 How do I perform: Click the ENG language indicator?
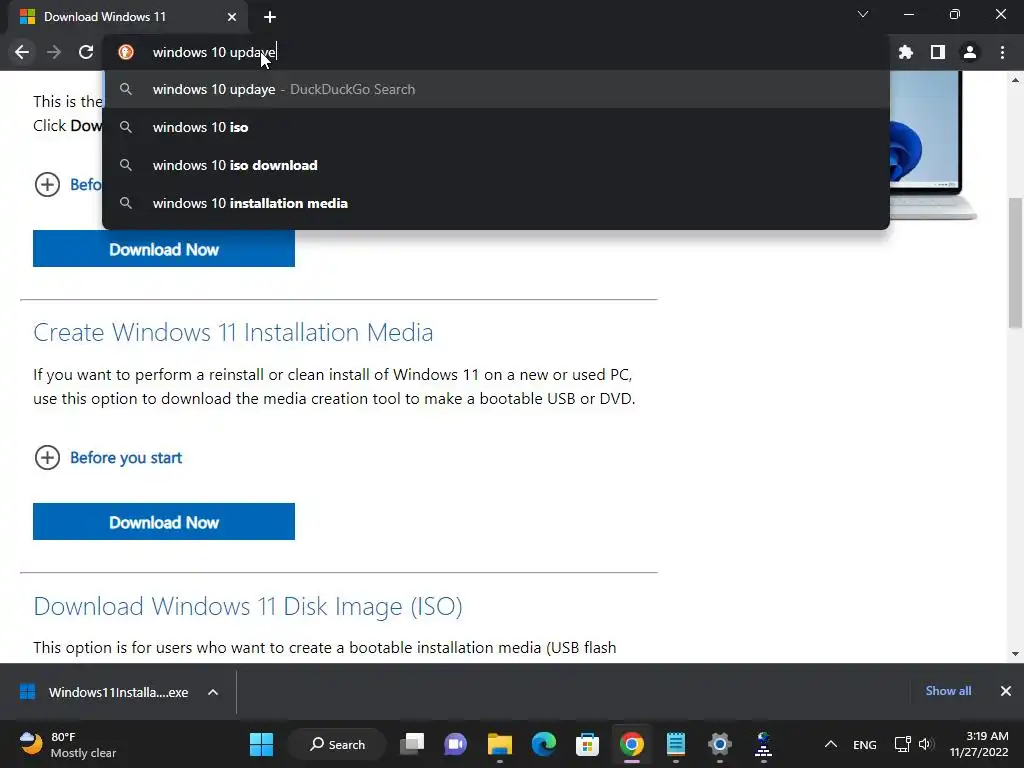point(865,744)
